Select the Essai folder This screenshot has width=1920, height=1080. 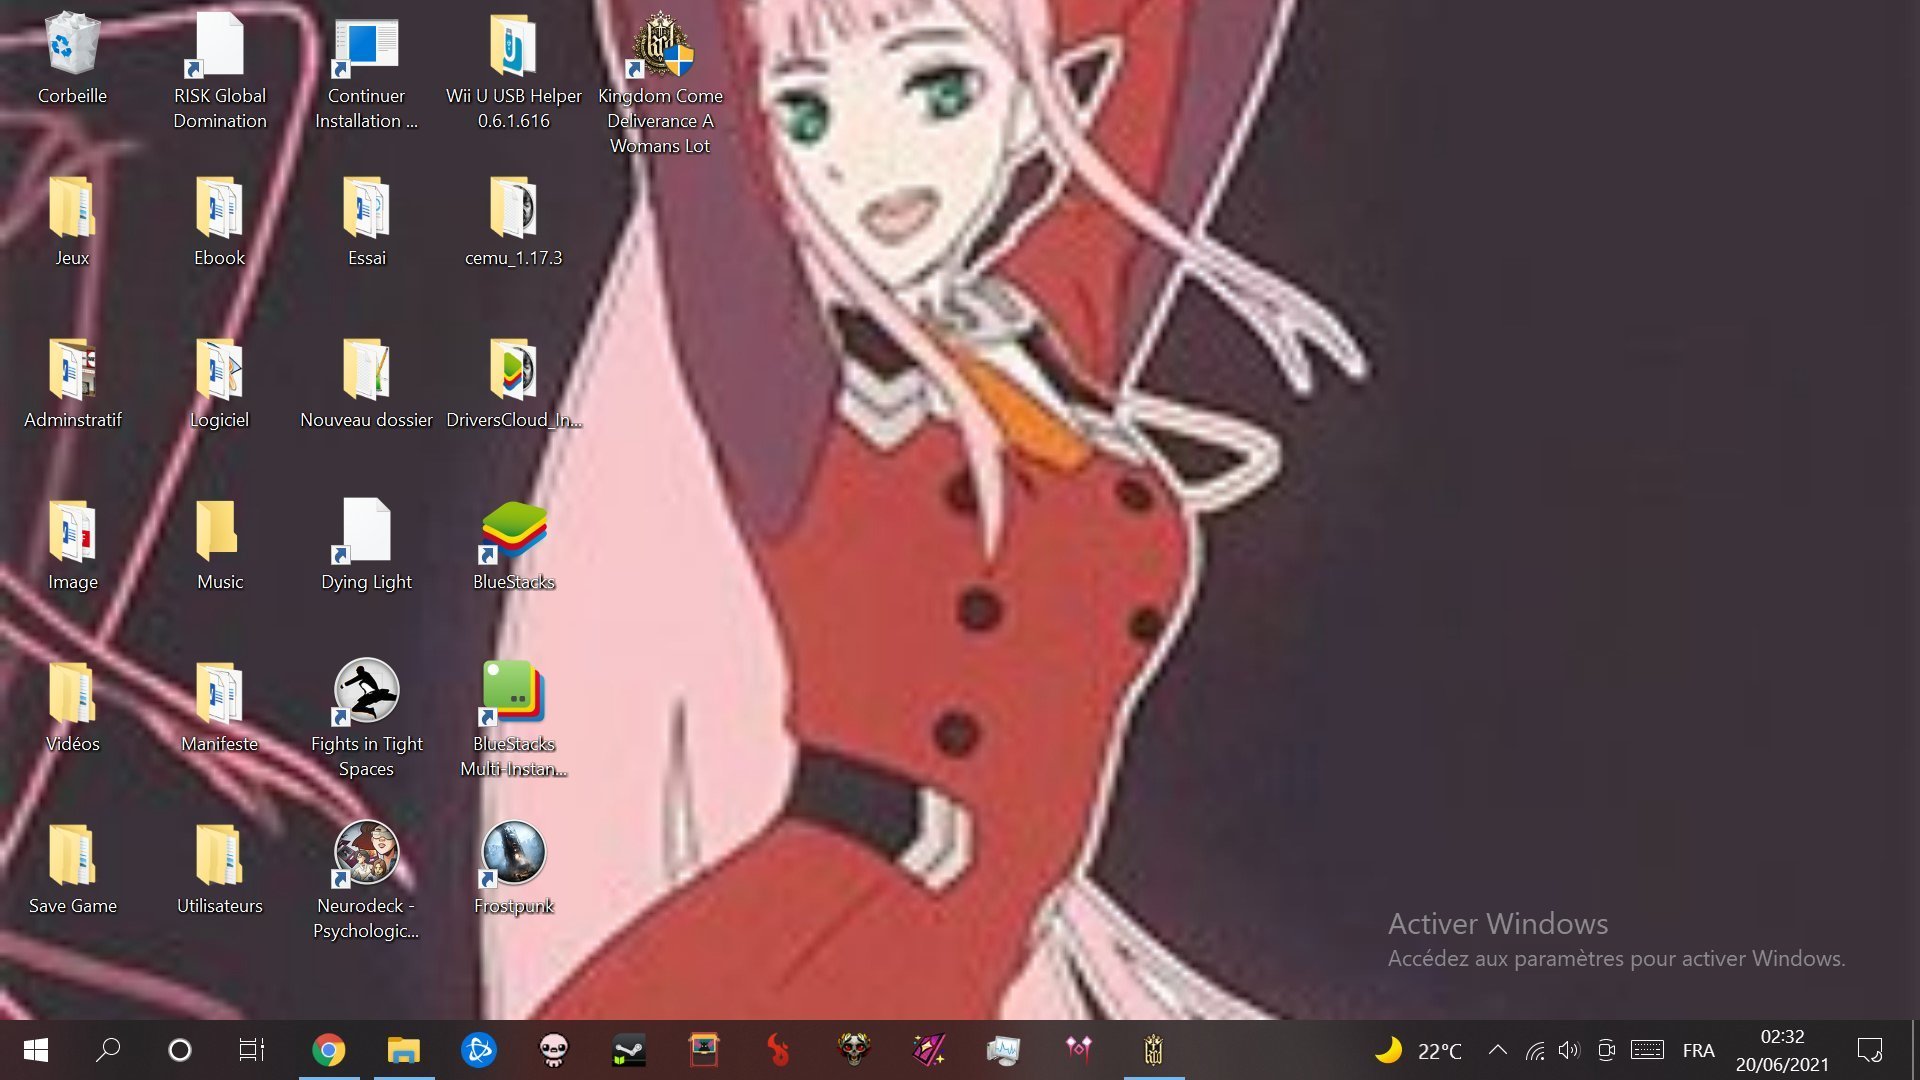click(x=366, y=222)
